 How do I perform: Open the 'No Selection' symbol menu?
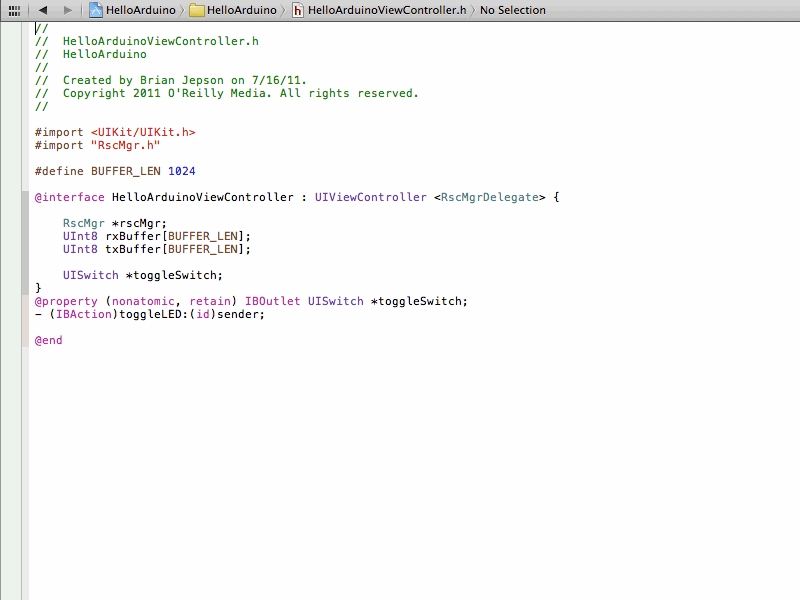point(512,10)
